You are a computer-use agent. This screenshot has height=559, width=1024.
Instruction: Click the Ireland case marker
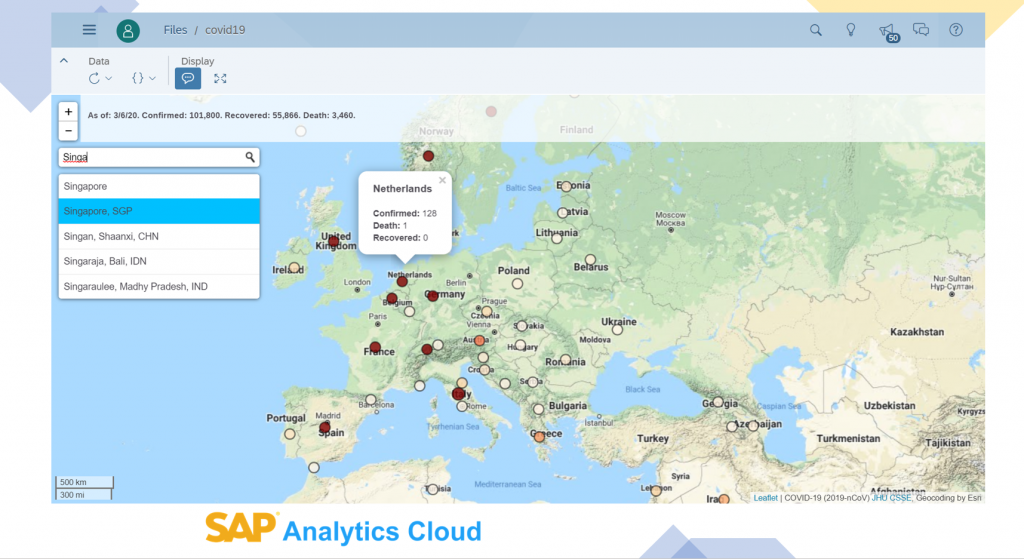(x=295, y=267)
